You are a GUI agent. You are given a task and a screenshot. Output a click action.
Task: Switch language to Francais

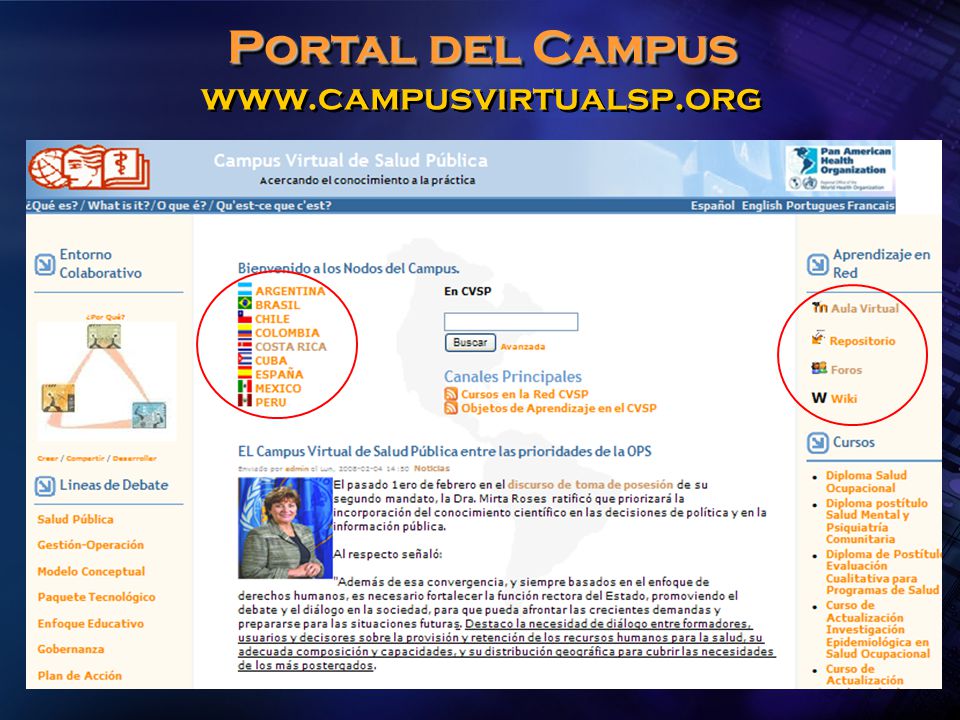[x=871, y=206]
